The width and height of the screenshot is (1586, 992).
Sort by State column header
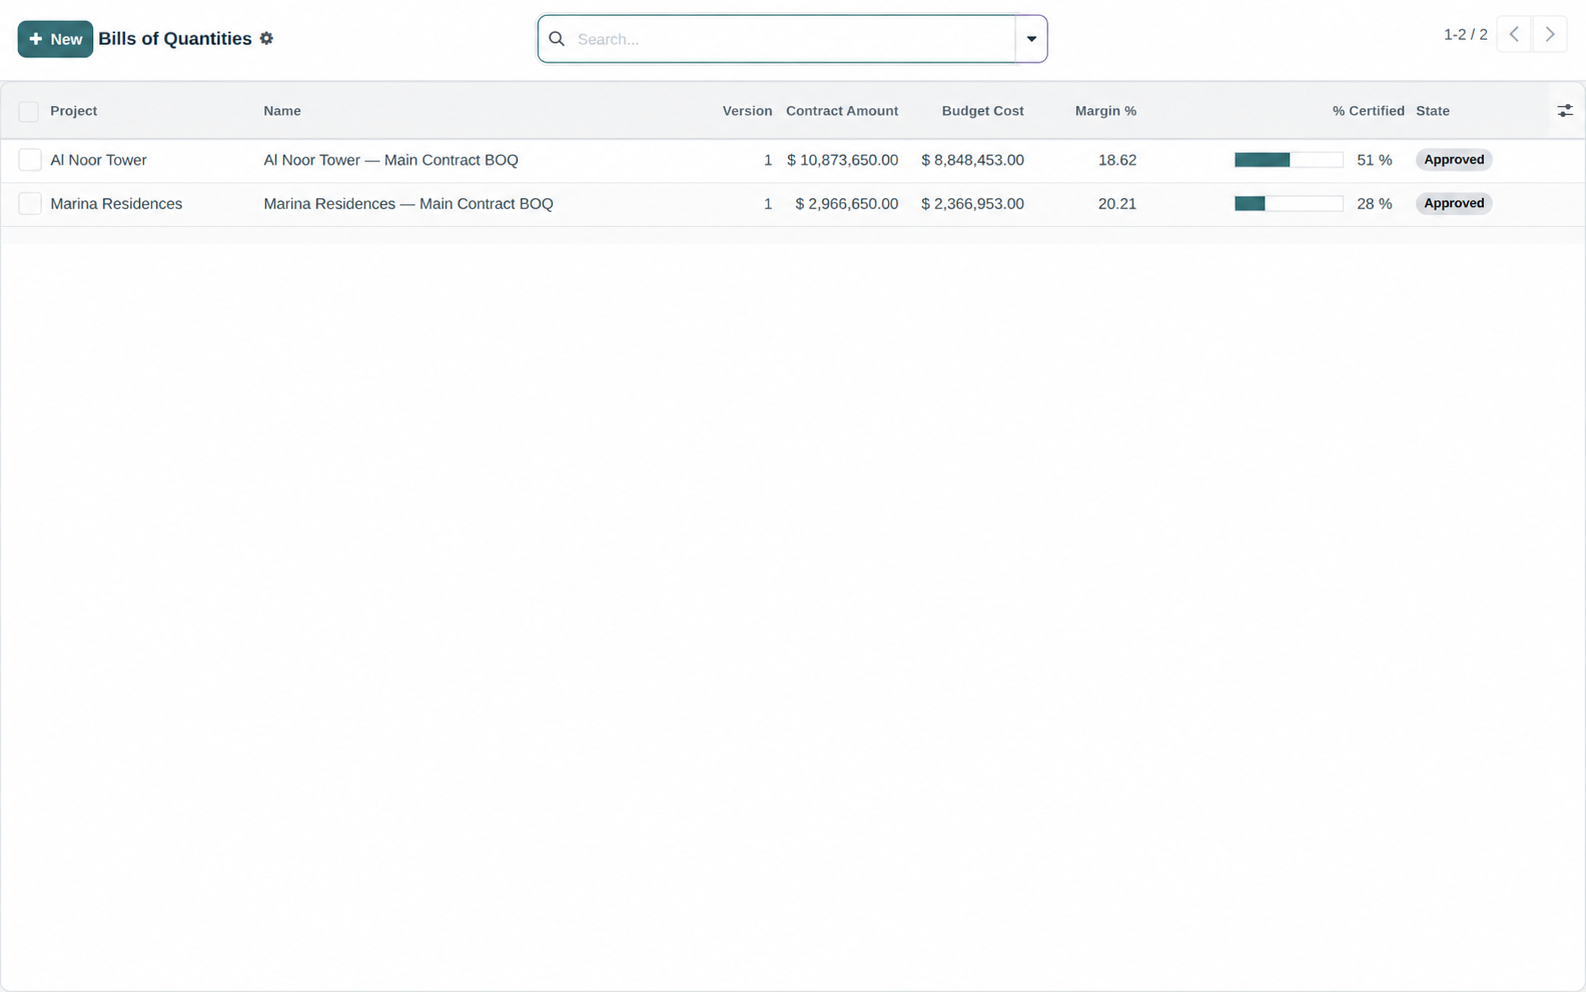click(1433, 111)
